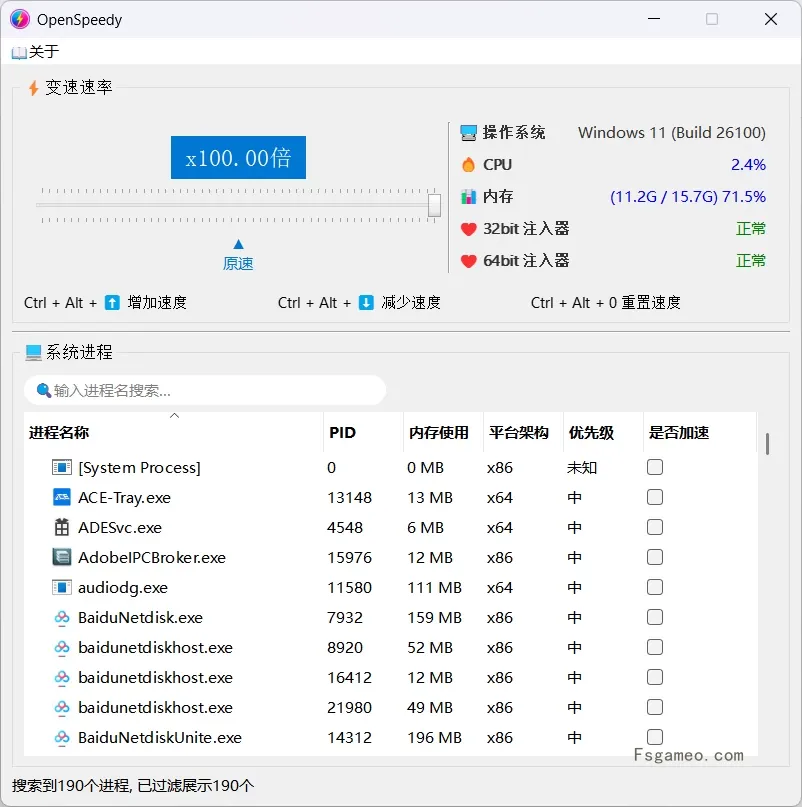This screenshot has width=802, height=807.
Task: Click the heart icon beside 64bit 注入器
Action: click(467, 260)
